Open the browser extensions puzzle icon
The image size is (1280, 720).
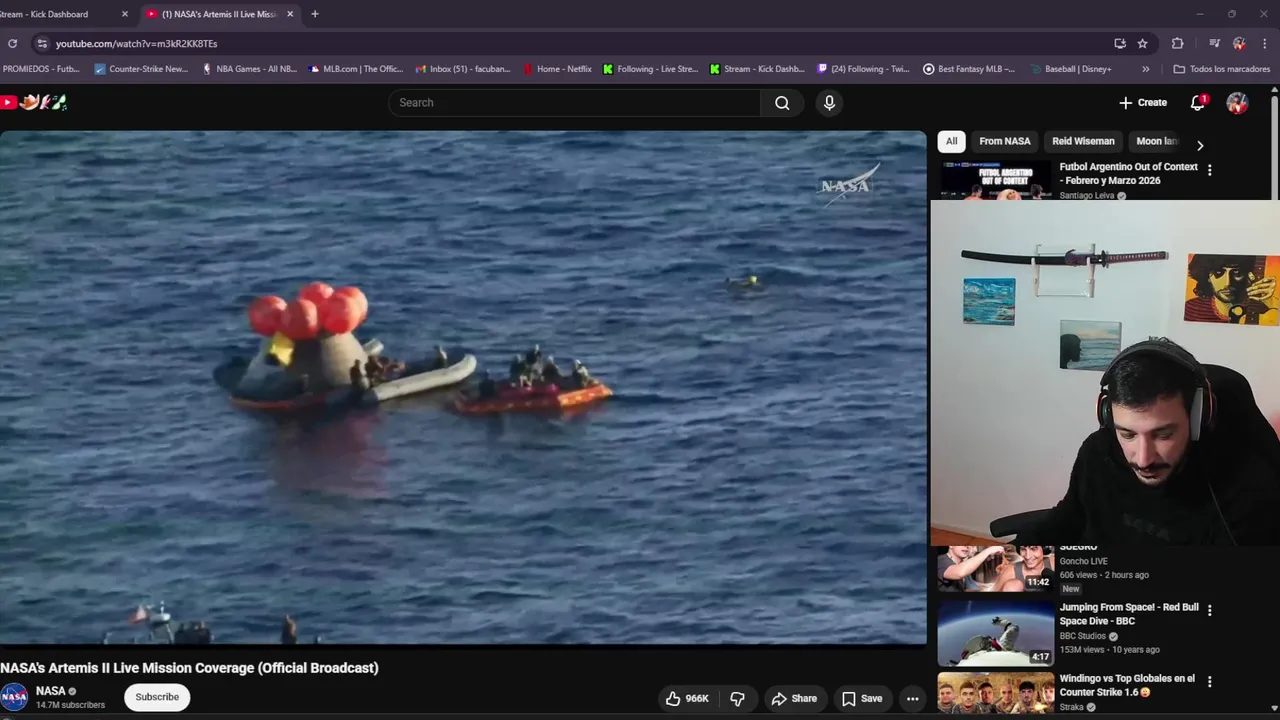1177,43
